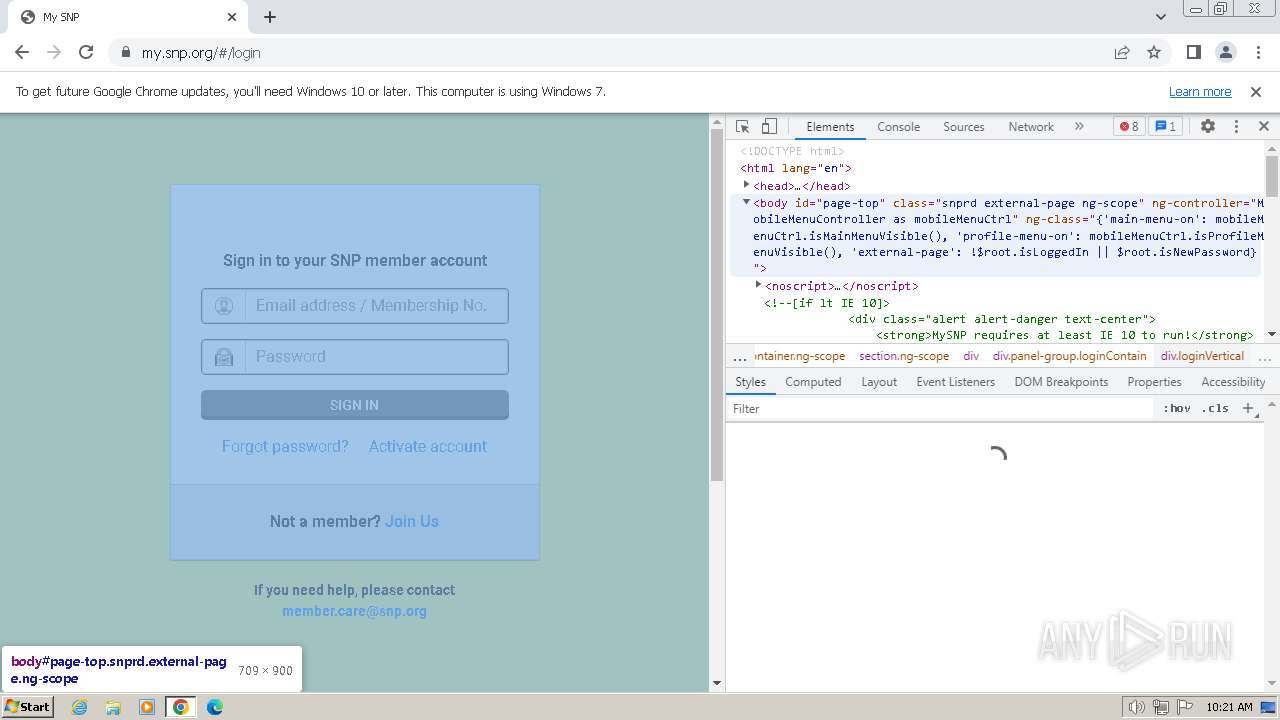Click the red errors count badge
Screen dimensions: 1280x720
1129,127
